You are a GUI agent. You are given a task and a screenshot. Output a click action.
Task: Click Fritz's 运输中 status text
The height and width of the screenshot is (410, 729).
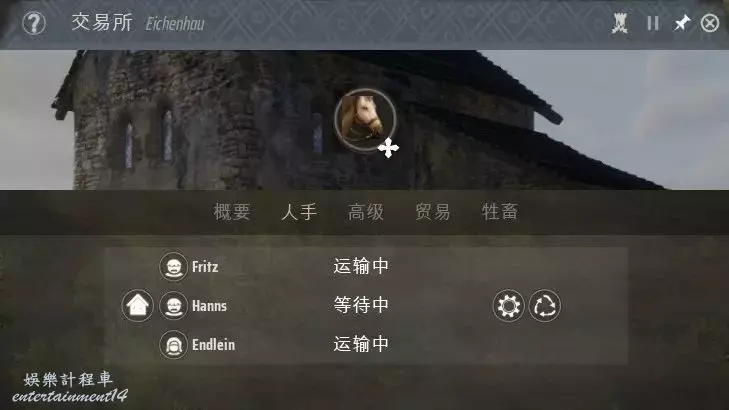point(361,266)
